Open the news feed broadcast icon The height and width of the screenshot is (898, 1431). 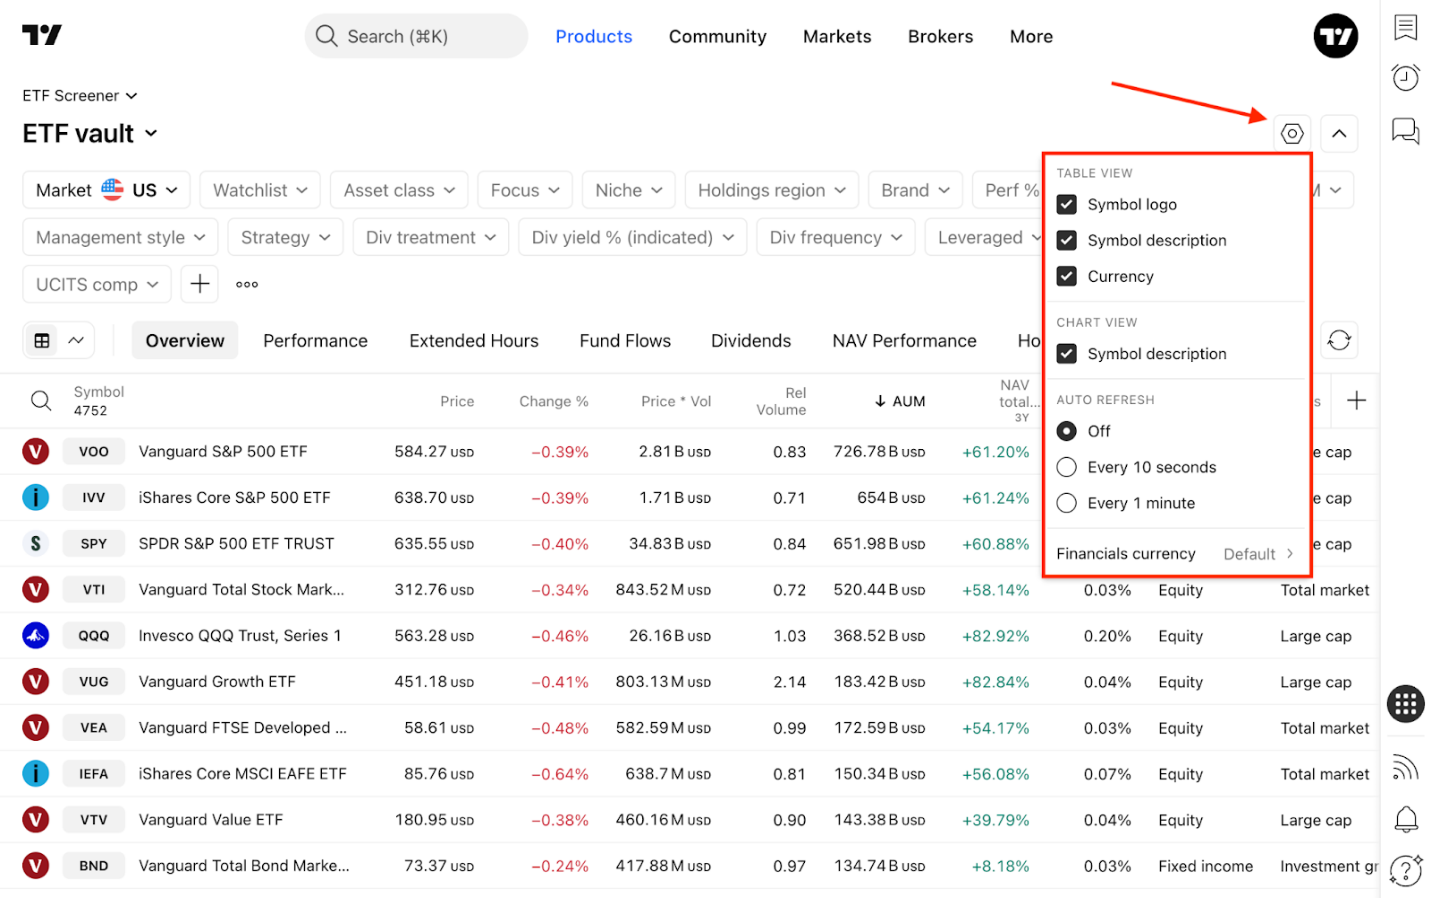click(1405, 768)
